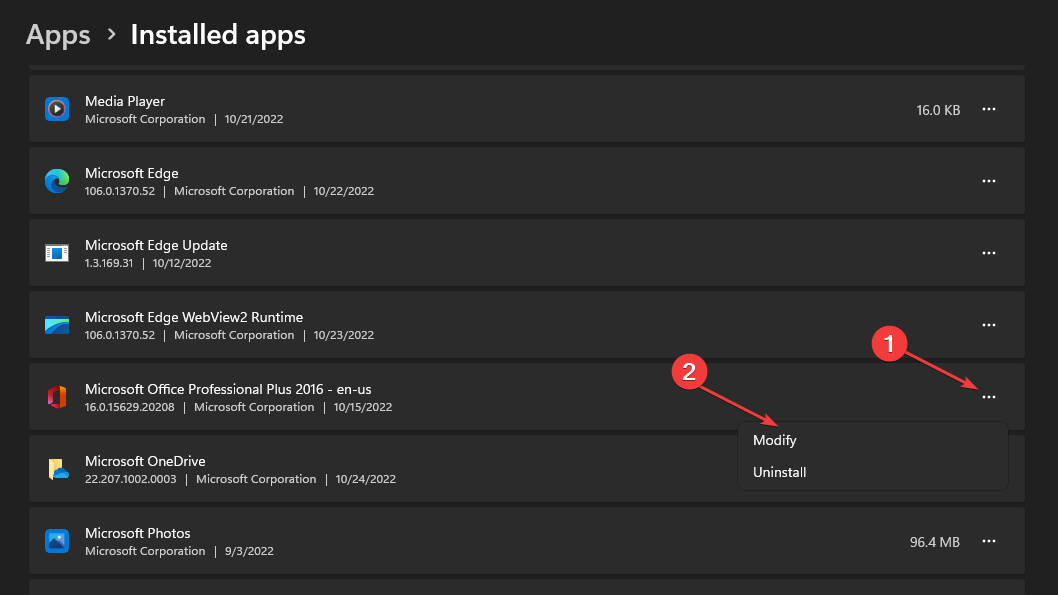Viewport: 1058px width, 595px height.
Task: Open more options for Media Player
Action: click(989, 109)
